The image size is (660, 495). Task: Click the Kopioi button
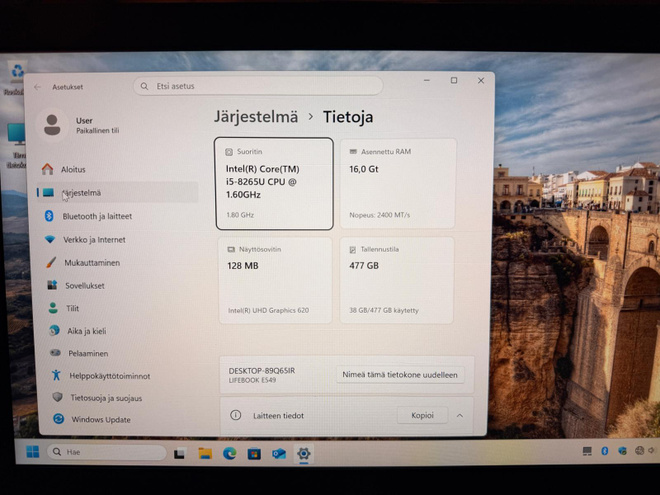422,415
